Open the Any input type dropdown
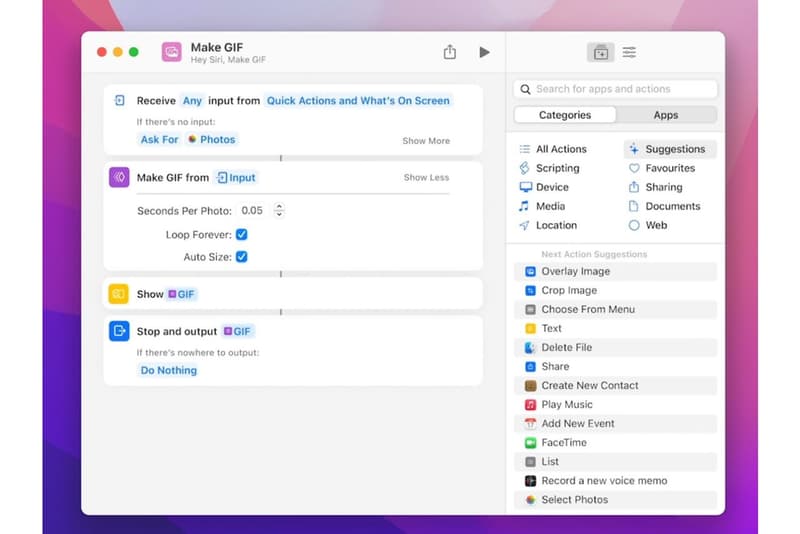The height and width of the screenshot is (534, 800). coord(192,100)
